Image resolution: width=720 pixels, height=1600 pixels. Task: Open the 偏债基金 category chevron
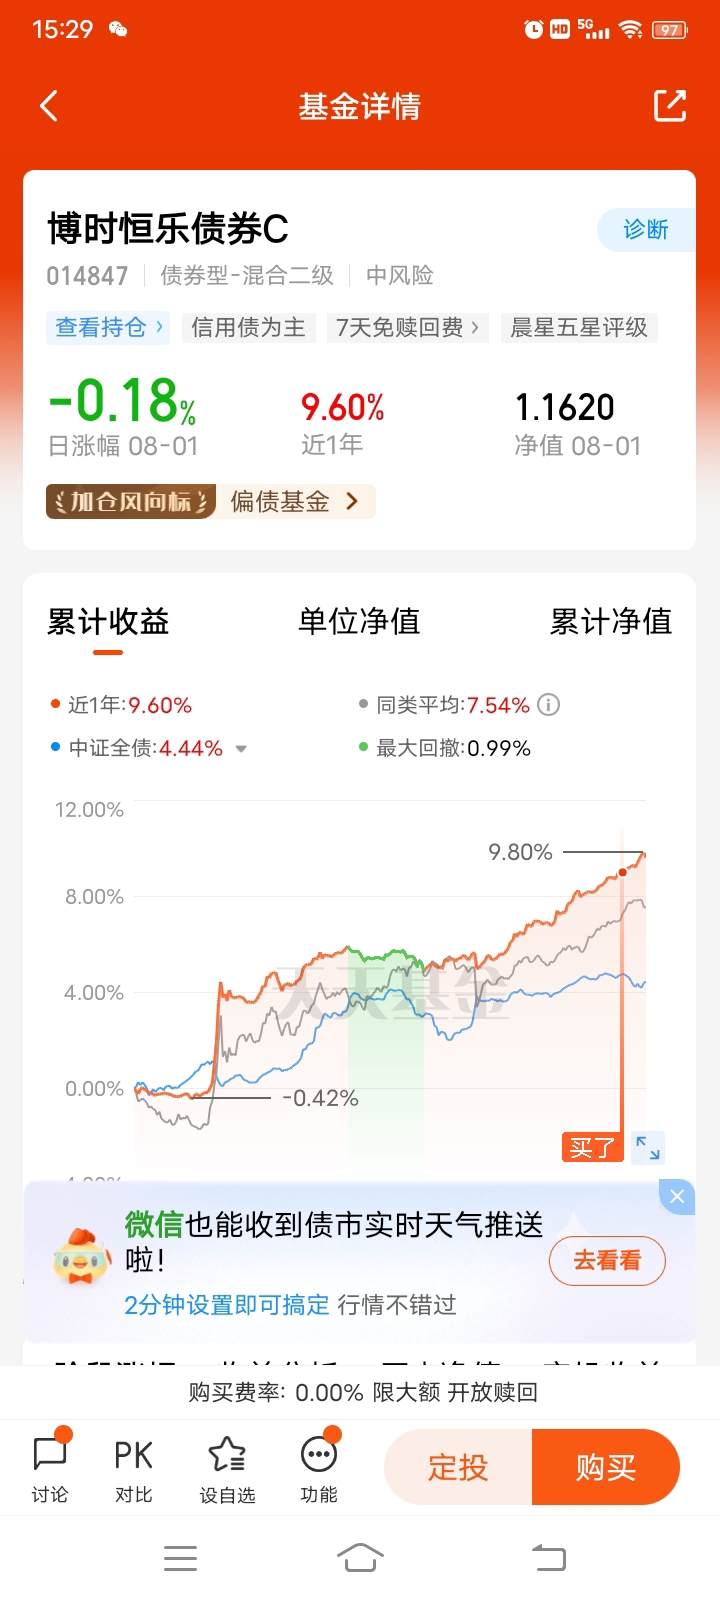click(x=352, y=501)
